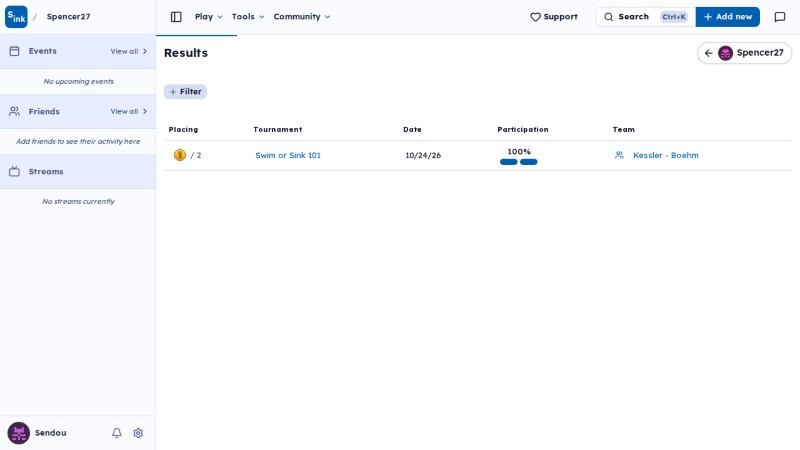
Task: View all Friends
Action: click(129, 111)
